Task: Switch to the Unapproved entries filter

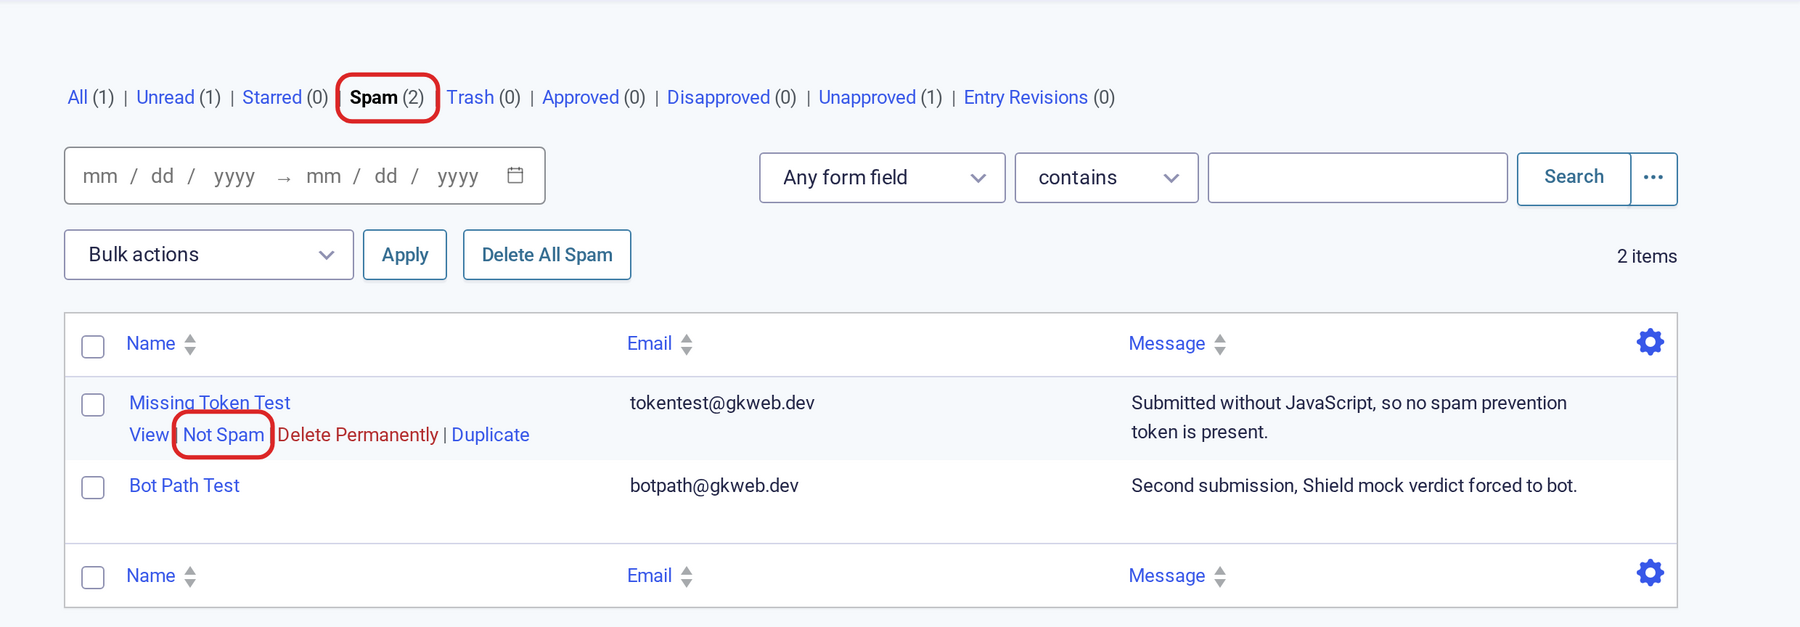Action: point(867,97)
